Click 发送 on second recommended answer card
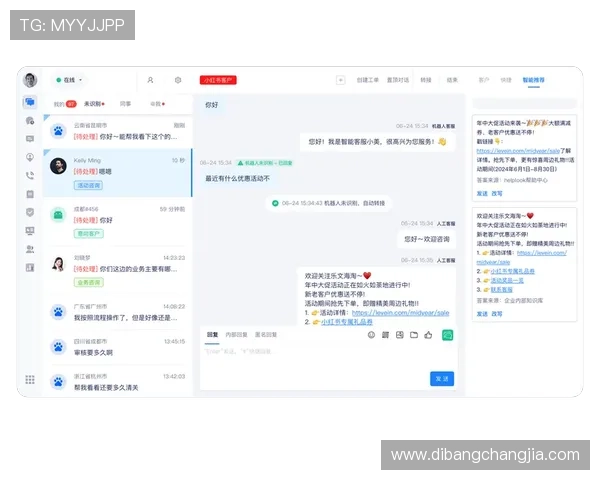Screen dimensions: 600x480 [482, 313]
